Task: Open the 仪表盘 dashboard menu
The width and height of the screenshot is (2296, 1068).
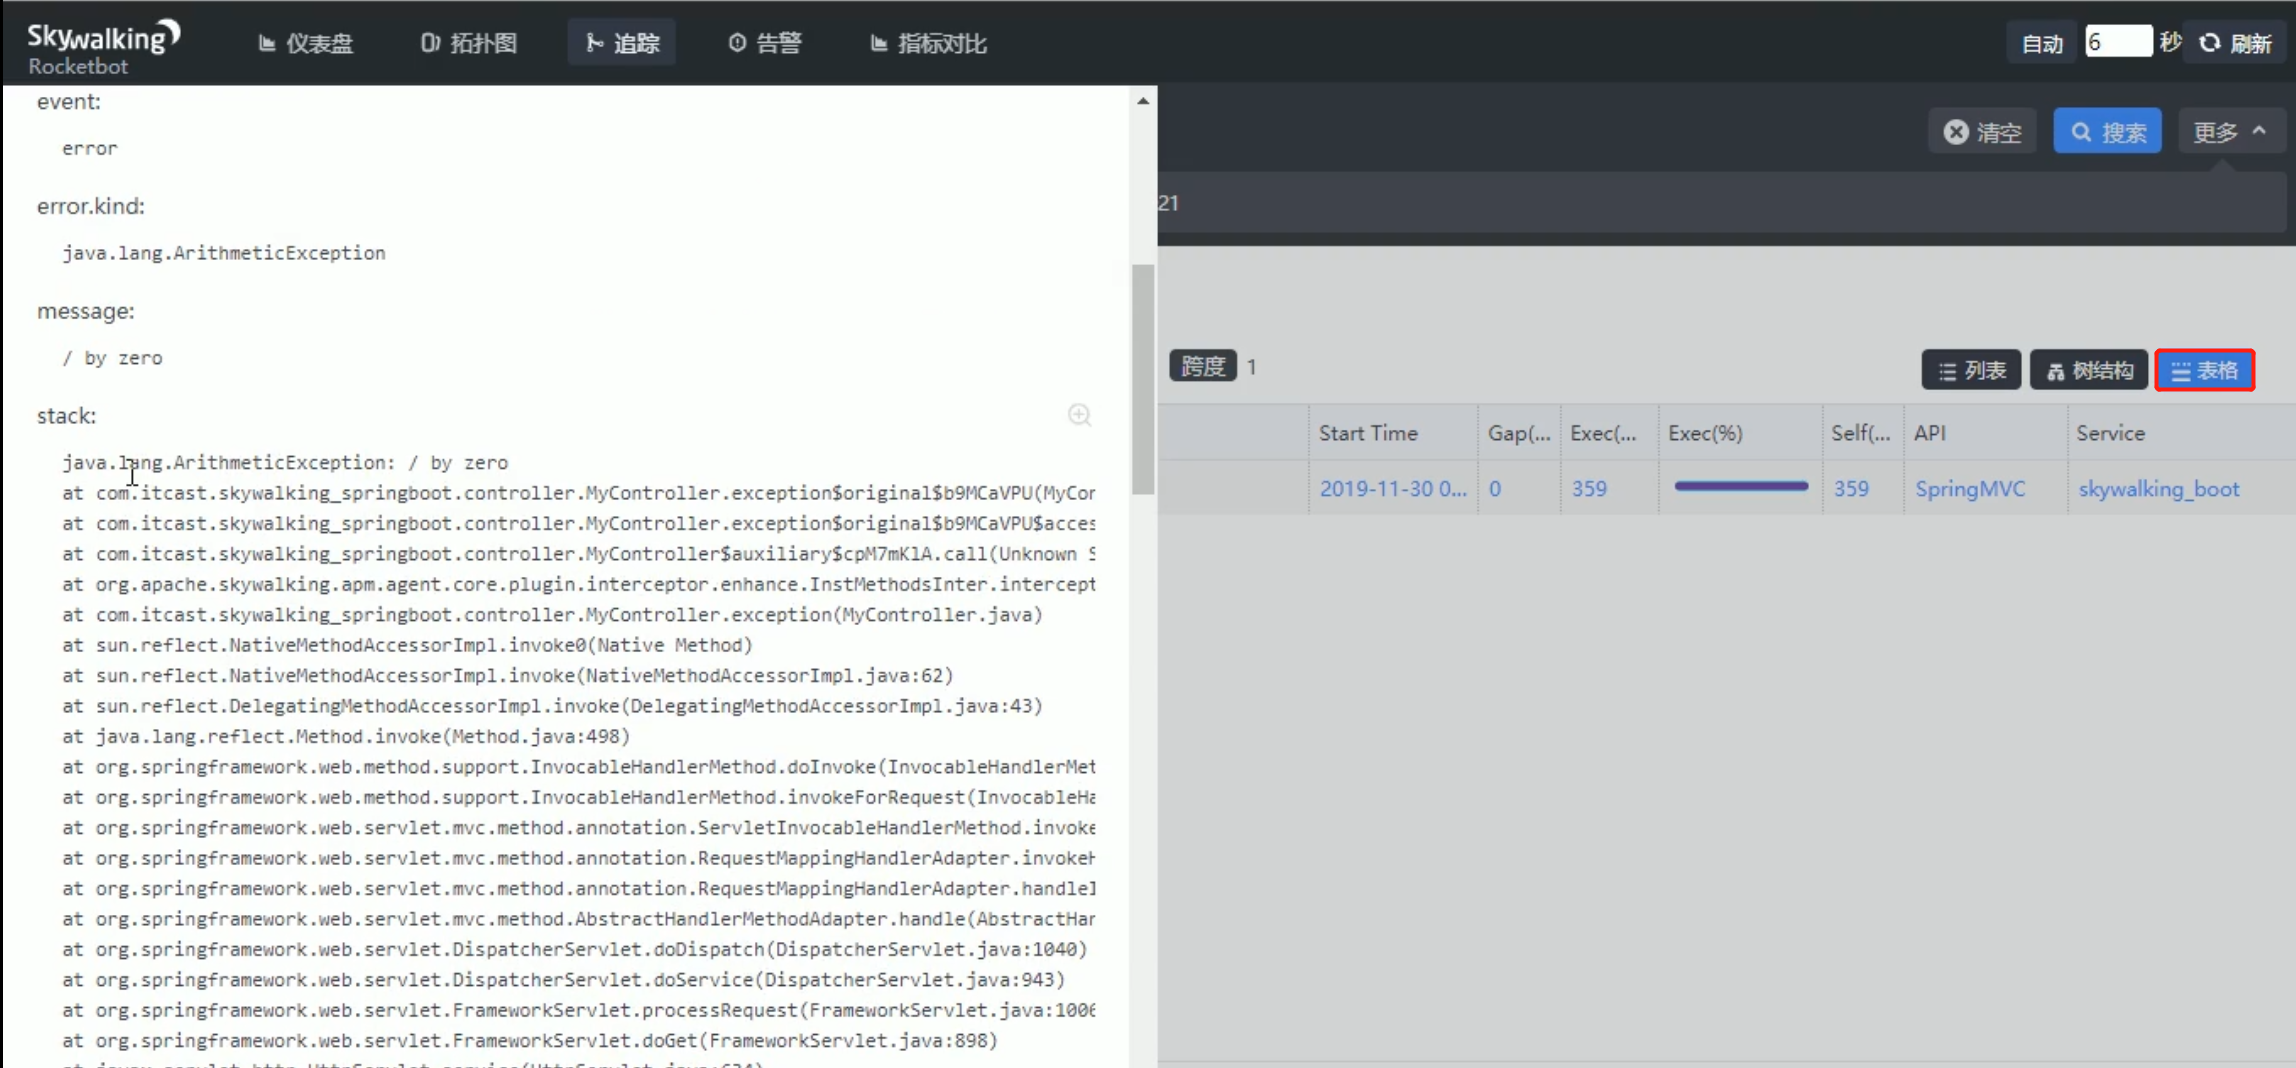Action: [305, 43]
